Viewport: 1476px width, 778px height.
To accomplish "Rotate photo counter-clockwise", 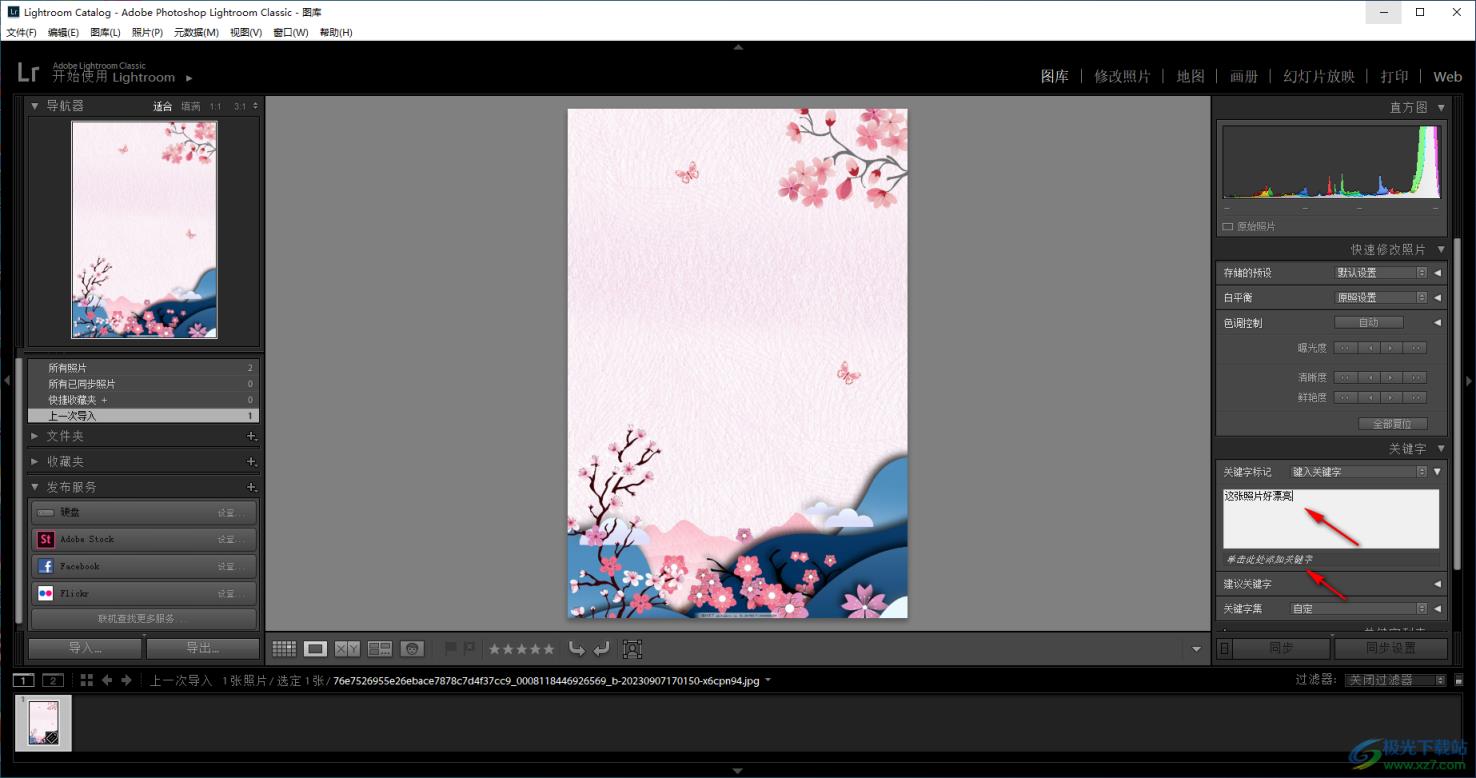I will 577,649.
